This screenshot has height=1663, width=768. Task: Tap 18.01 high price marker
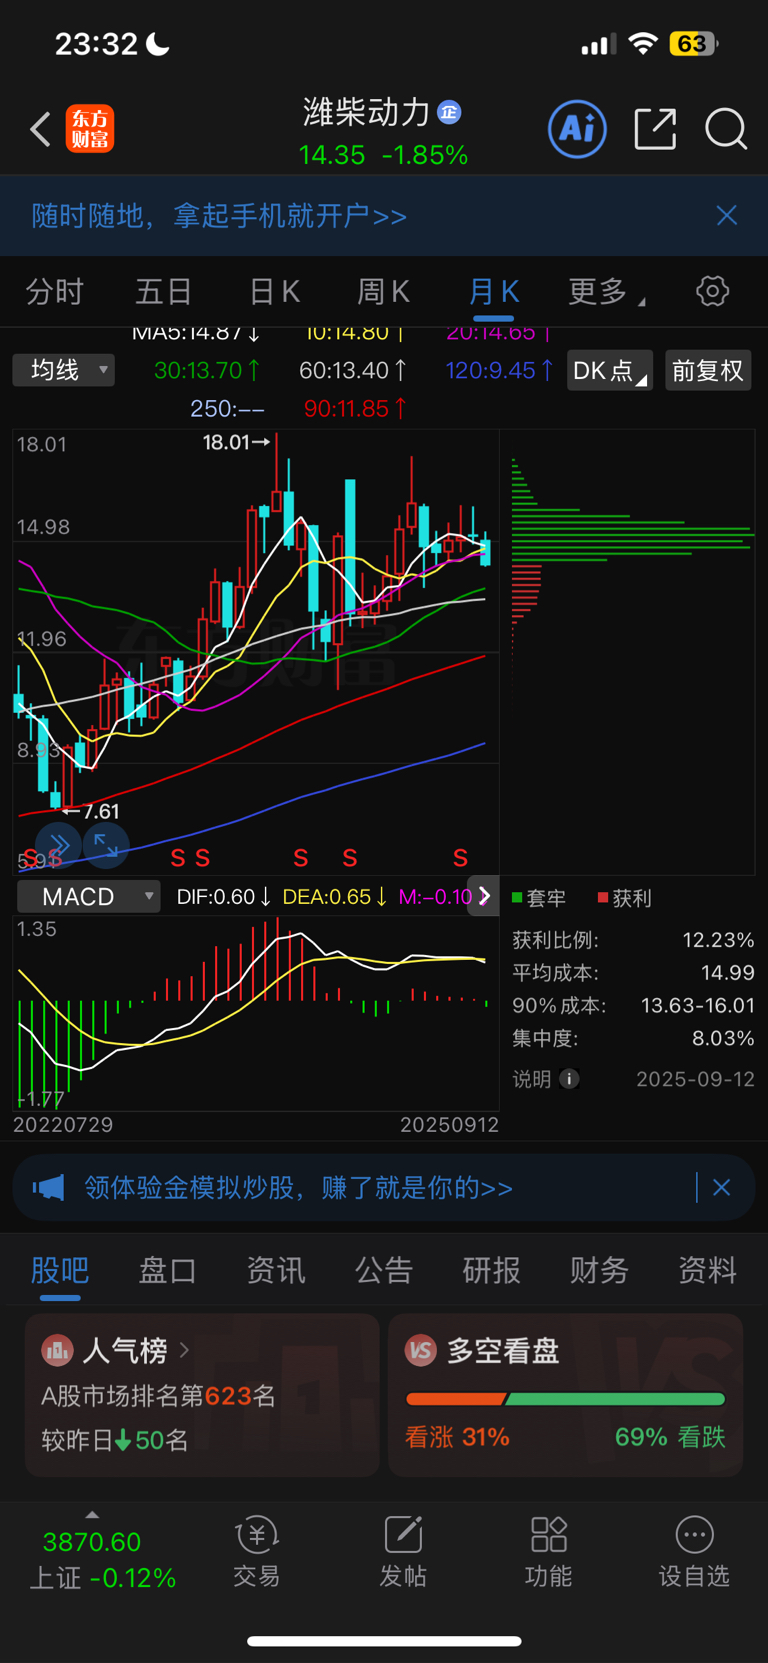point(236,442)
